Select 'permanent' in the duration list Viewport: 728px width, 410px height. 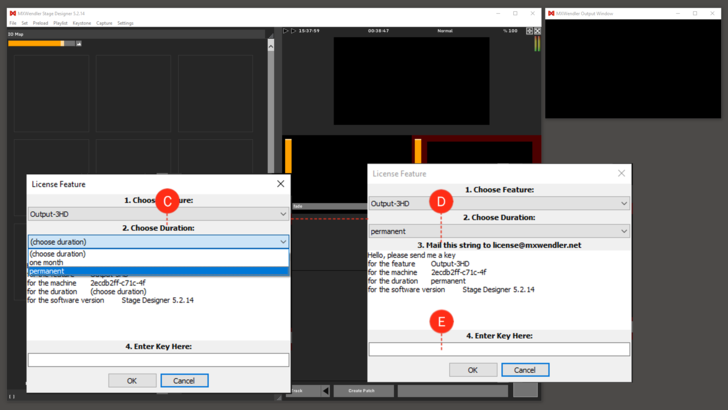pyautogui.click(x=158, y=271)
